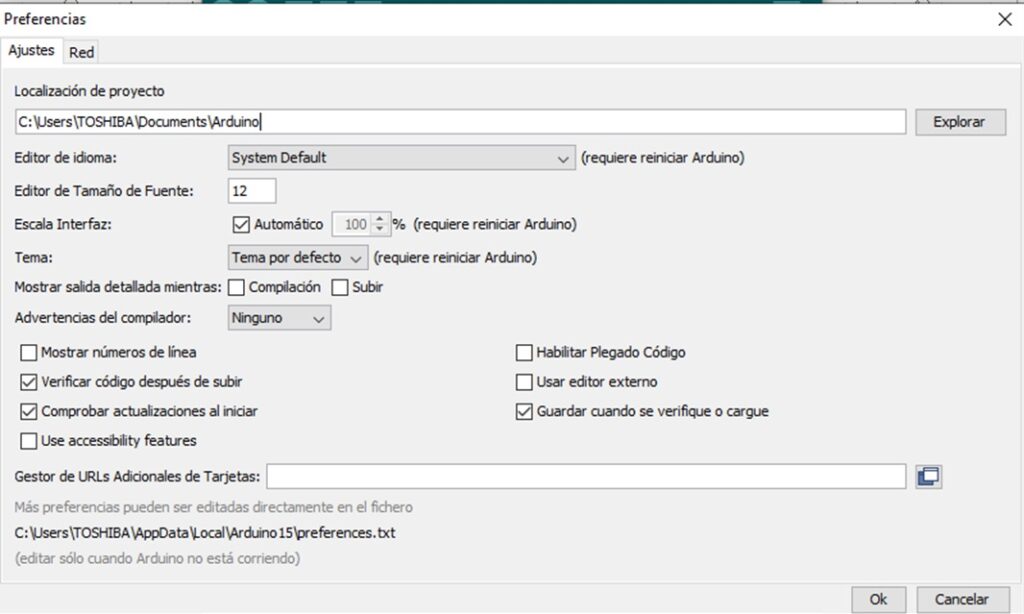Uncheck Guardar cuando se verifique o cargue
This screenshot has width=1024, height=614.
[x=524, y=411]
